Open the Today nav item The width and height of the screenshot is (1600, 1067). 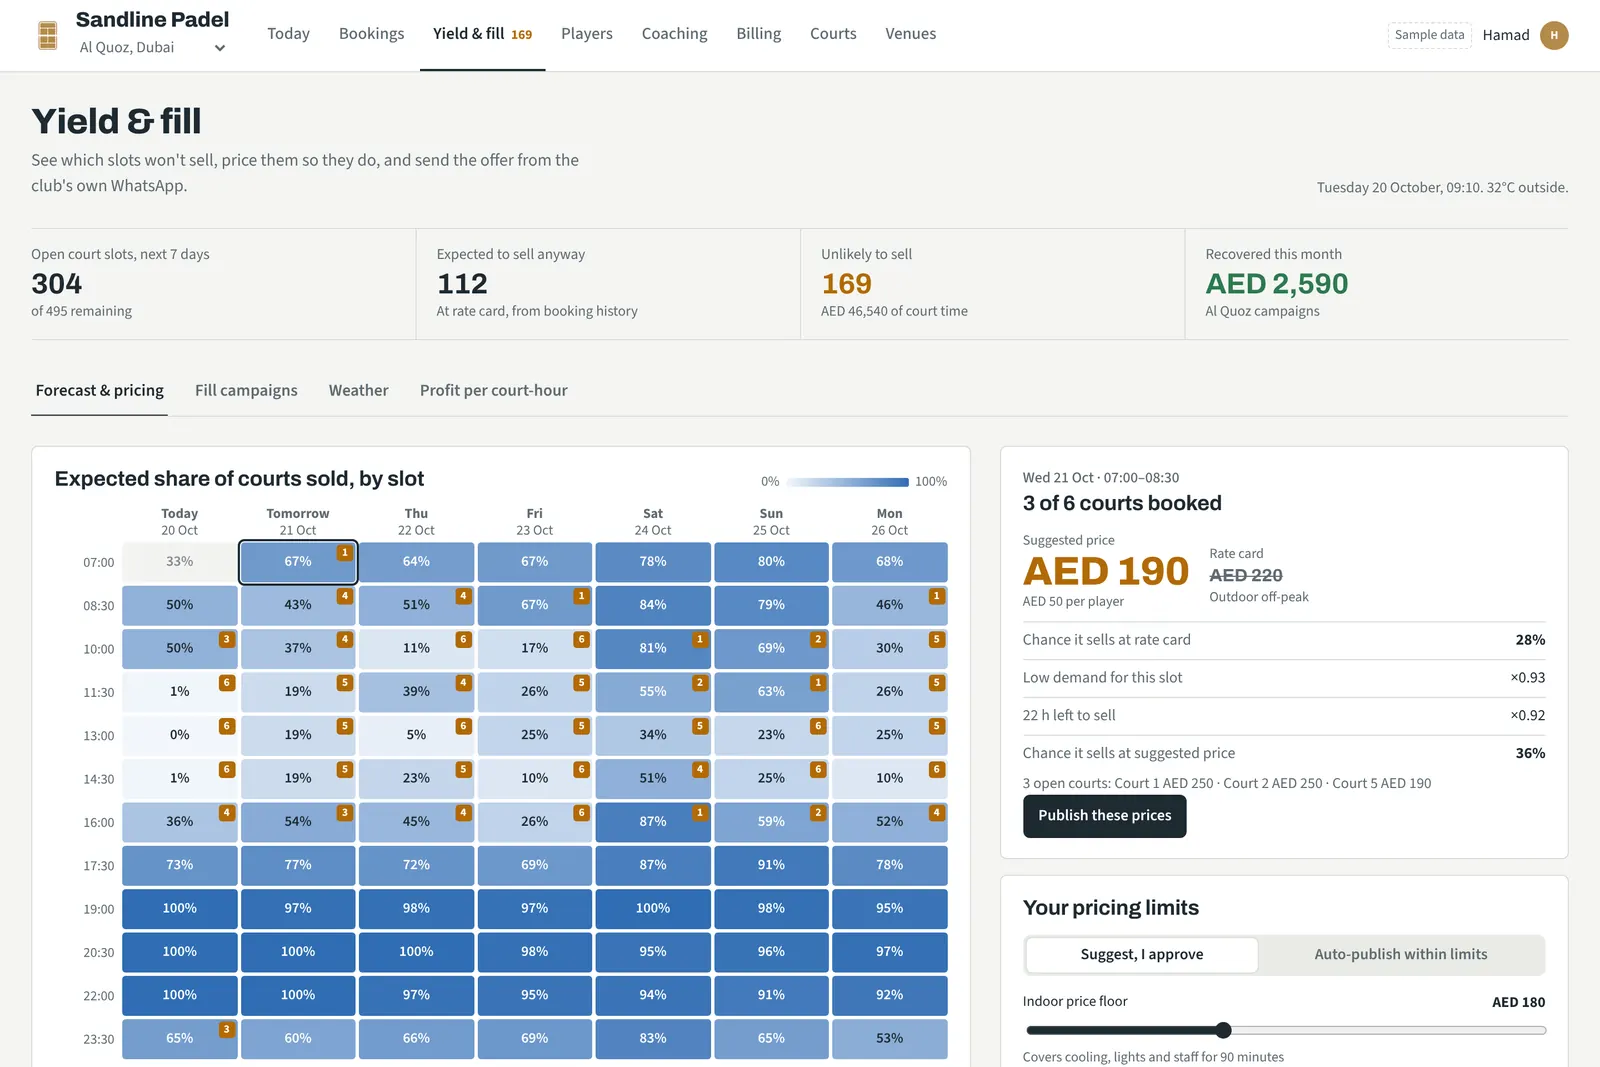point(288,34)
